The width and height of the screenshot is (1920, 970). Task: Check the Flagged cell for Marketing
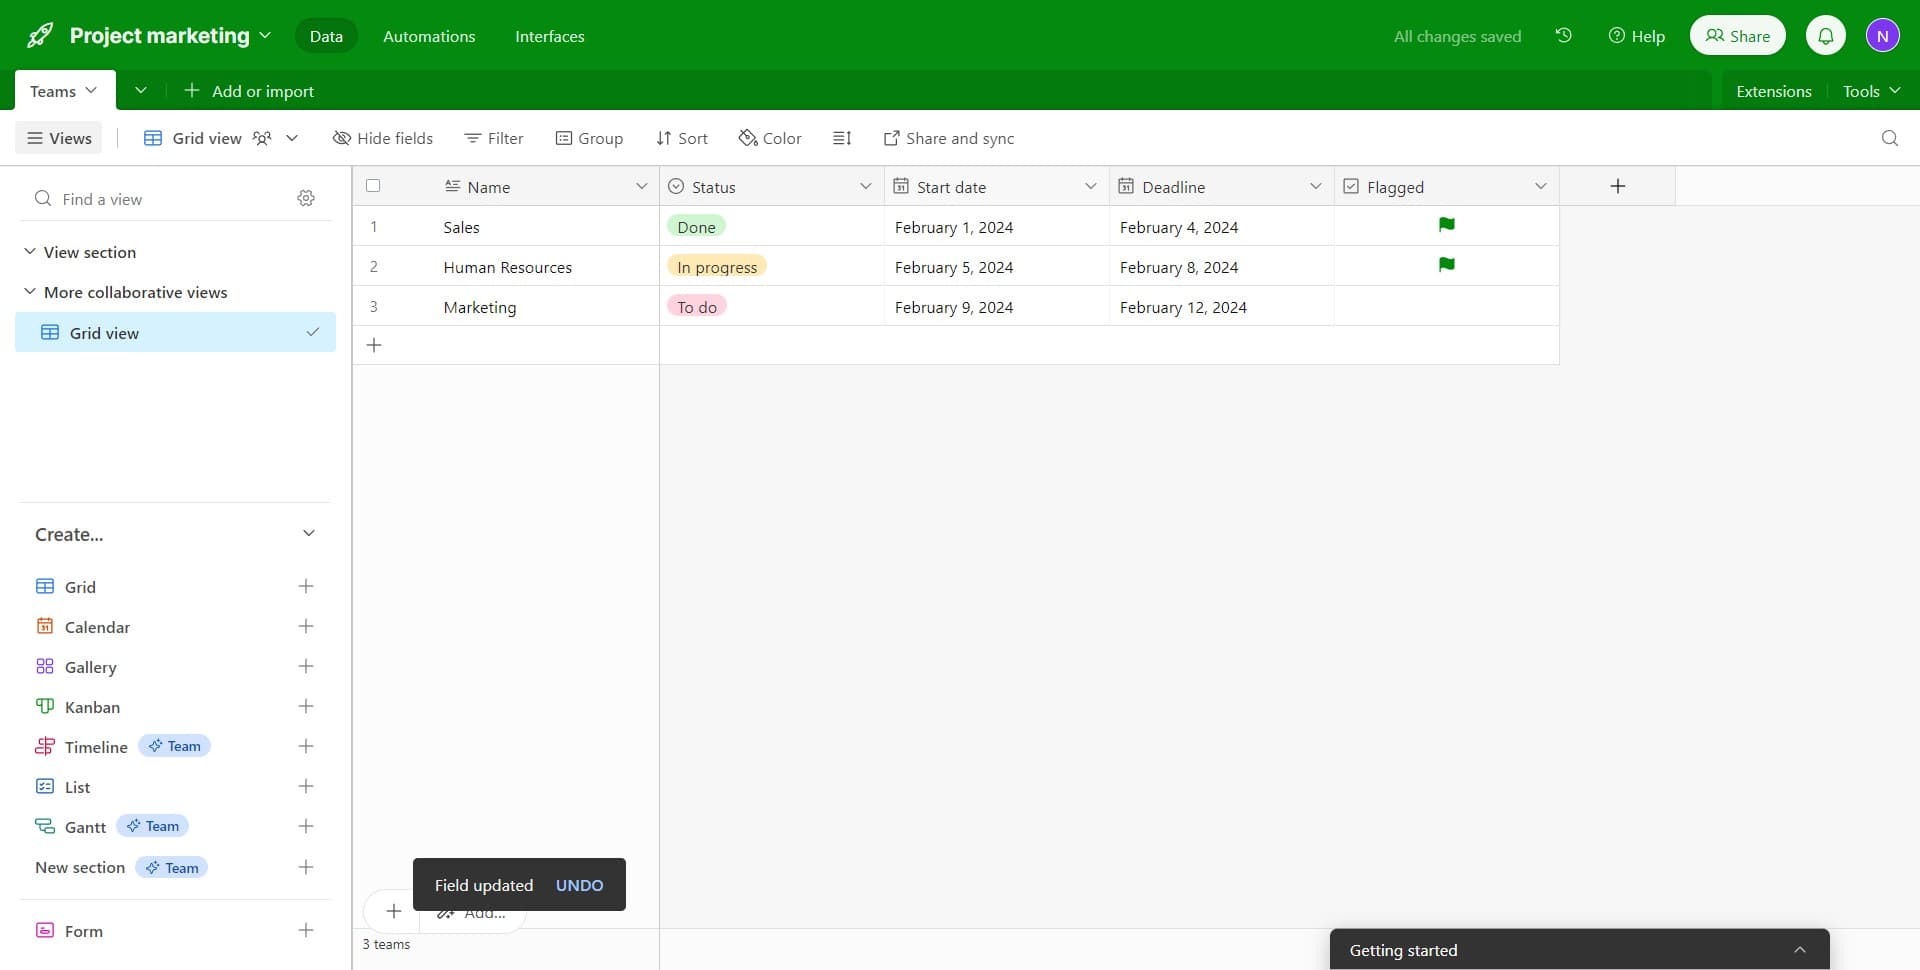click(x=1446, y=307)
